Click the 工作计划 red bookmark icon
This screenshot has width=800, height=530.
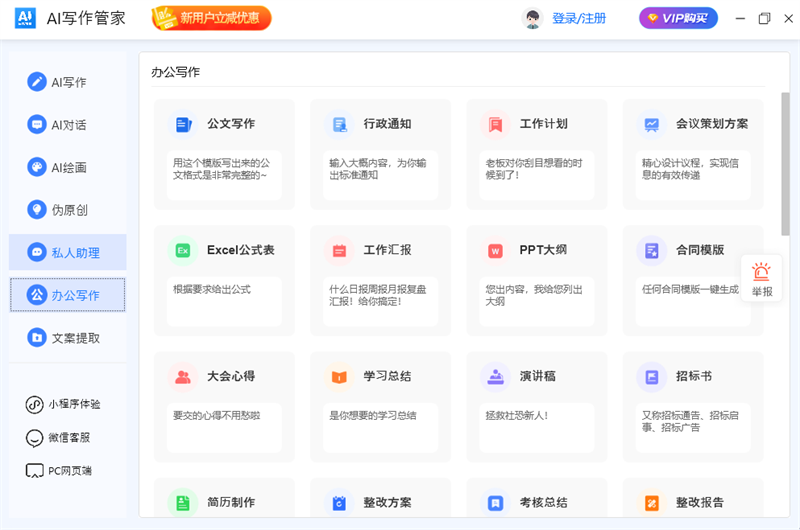pos(495,124)
